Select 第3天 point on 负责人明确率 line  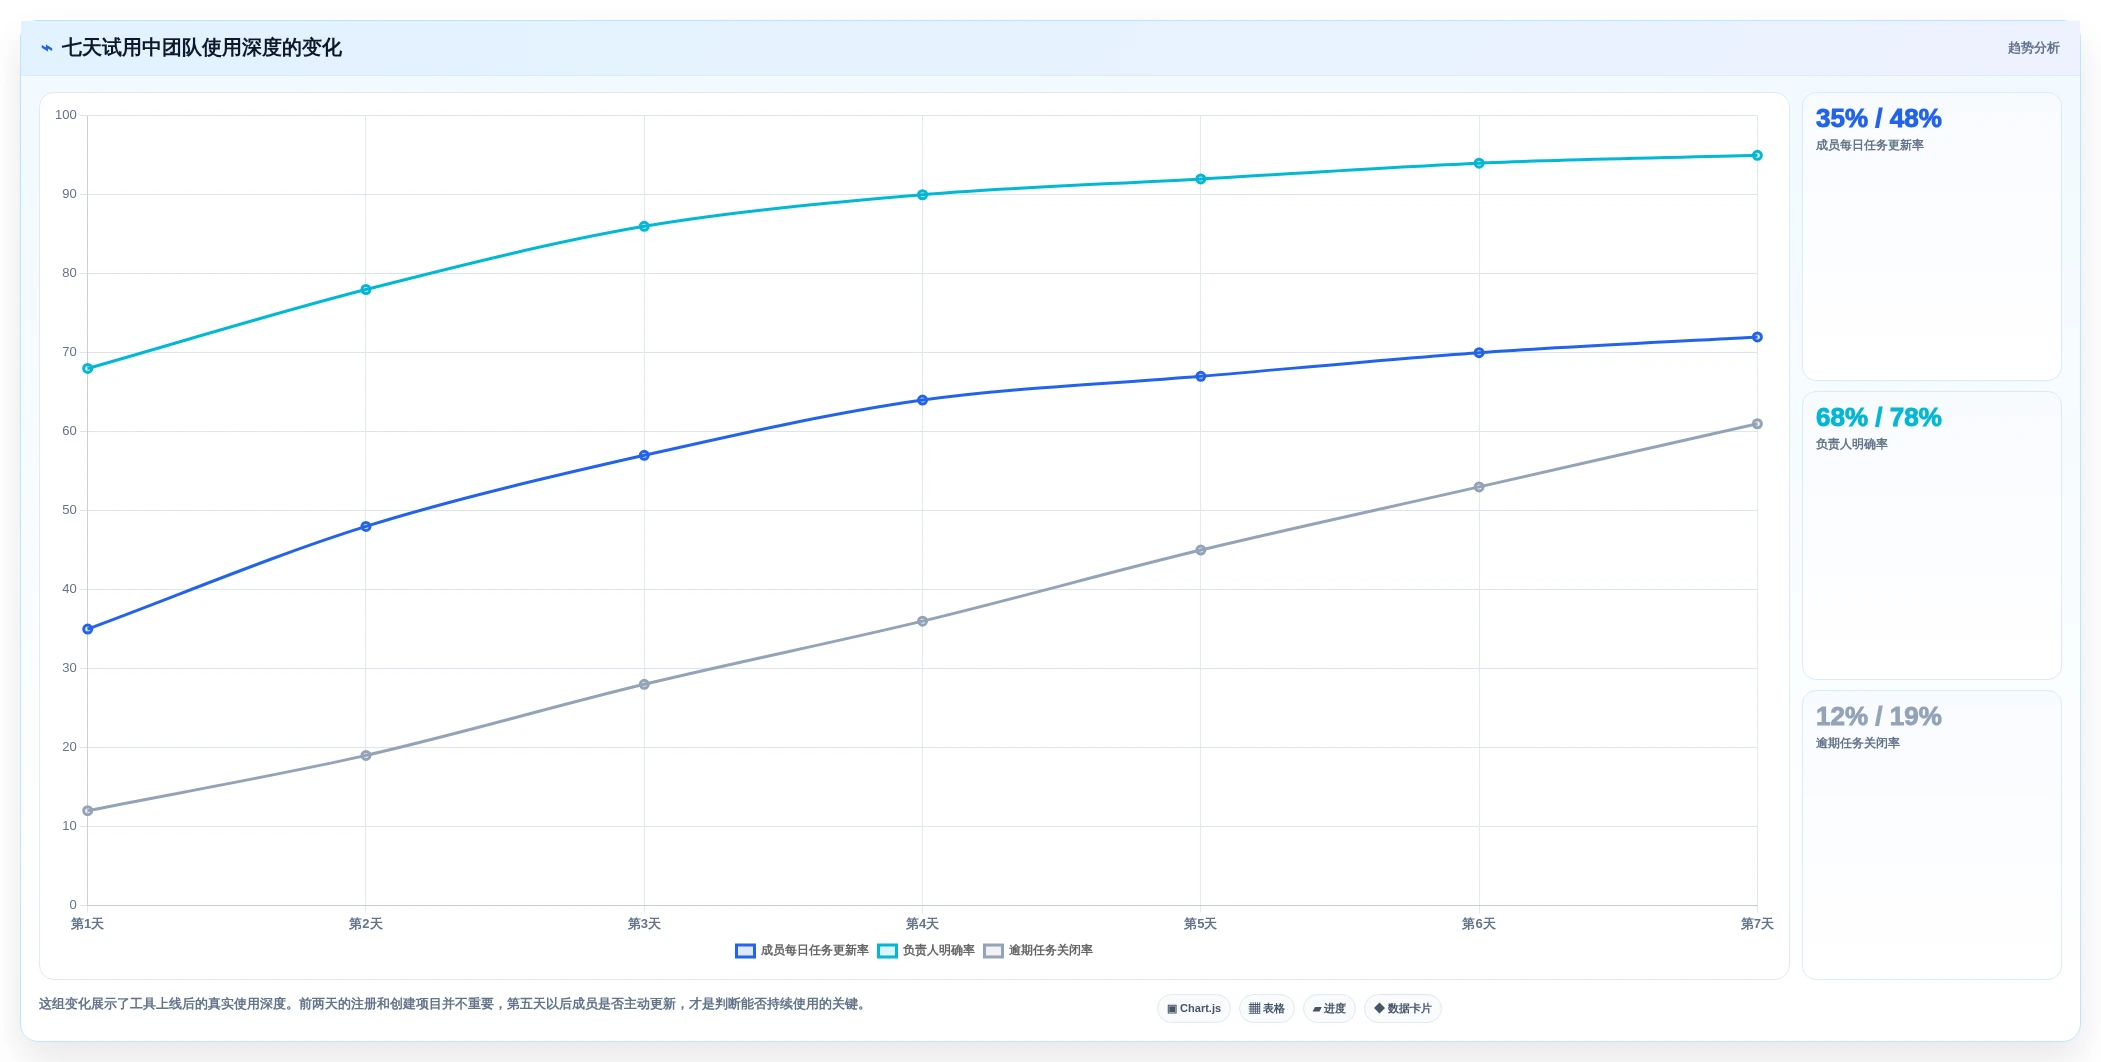coord(644,227)
